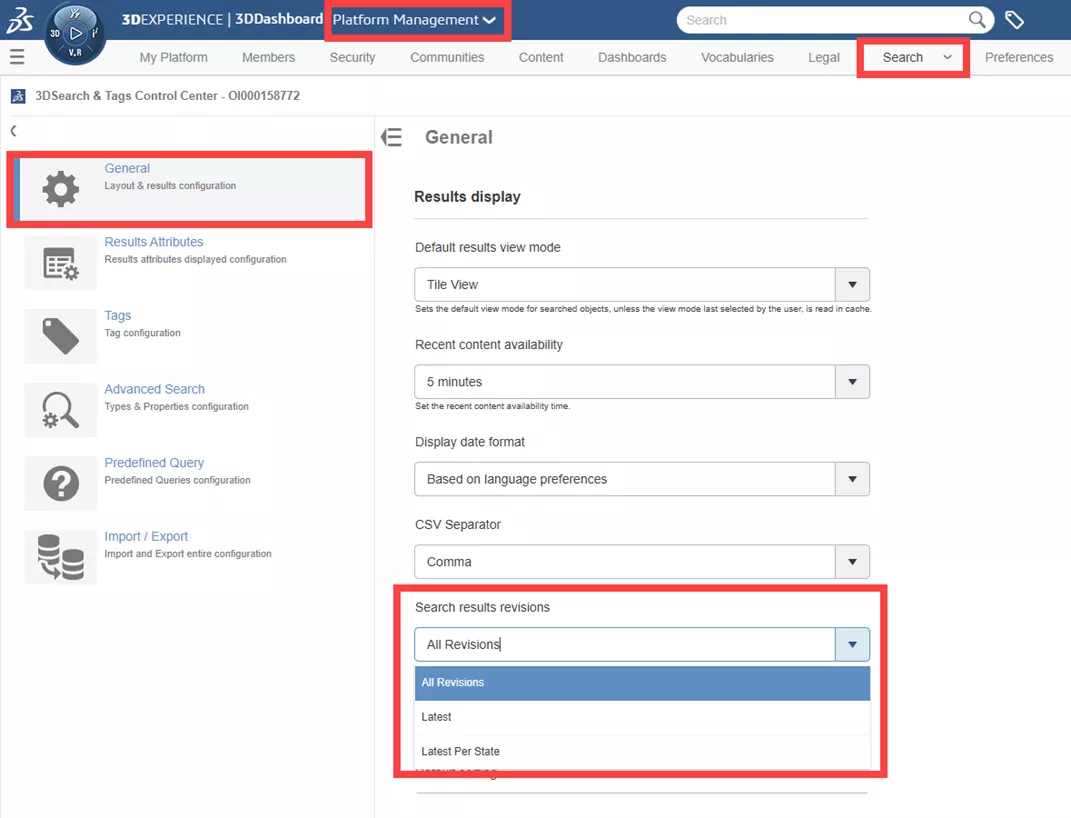Click the hamburger menu icon
Screen dimensions: 1071x818
tap(17, 56)
